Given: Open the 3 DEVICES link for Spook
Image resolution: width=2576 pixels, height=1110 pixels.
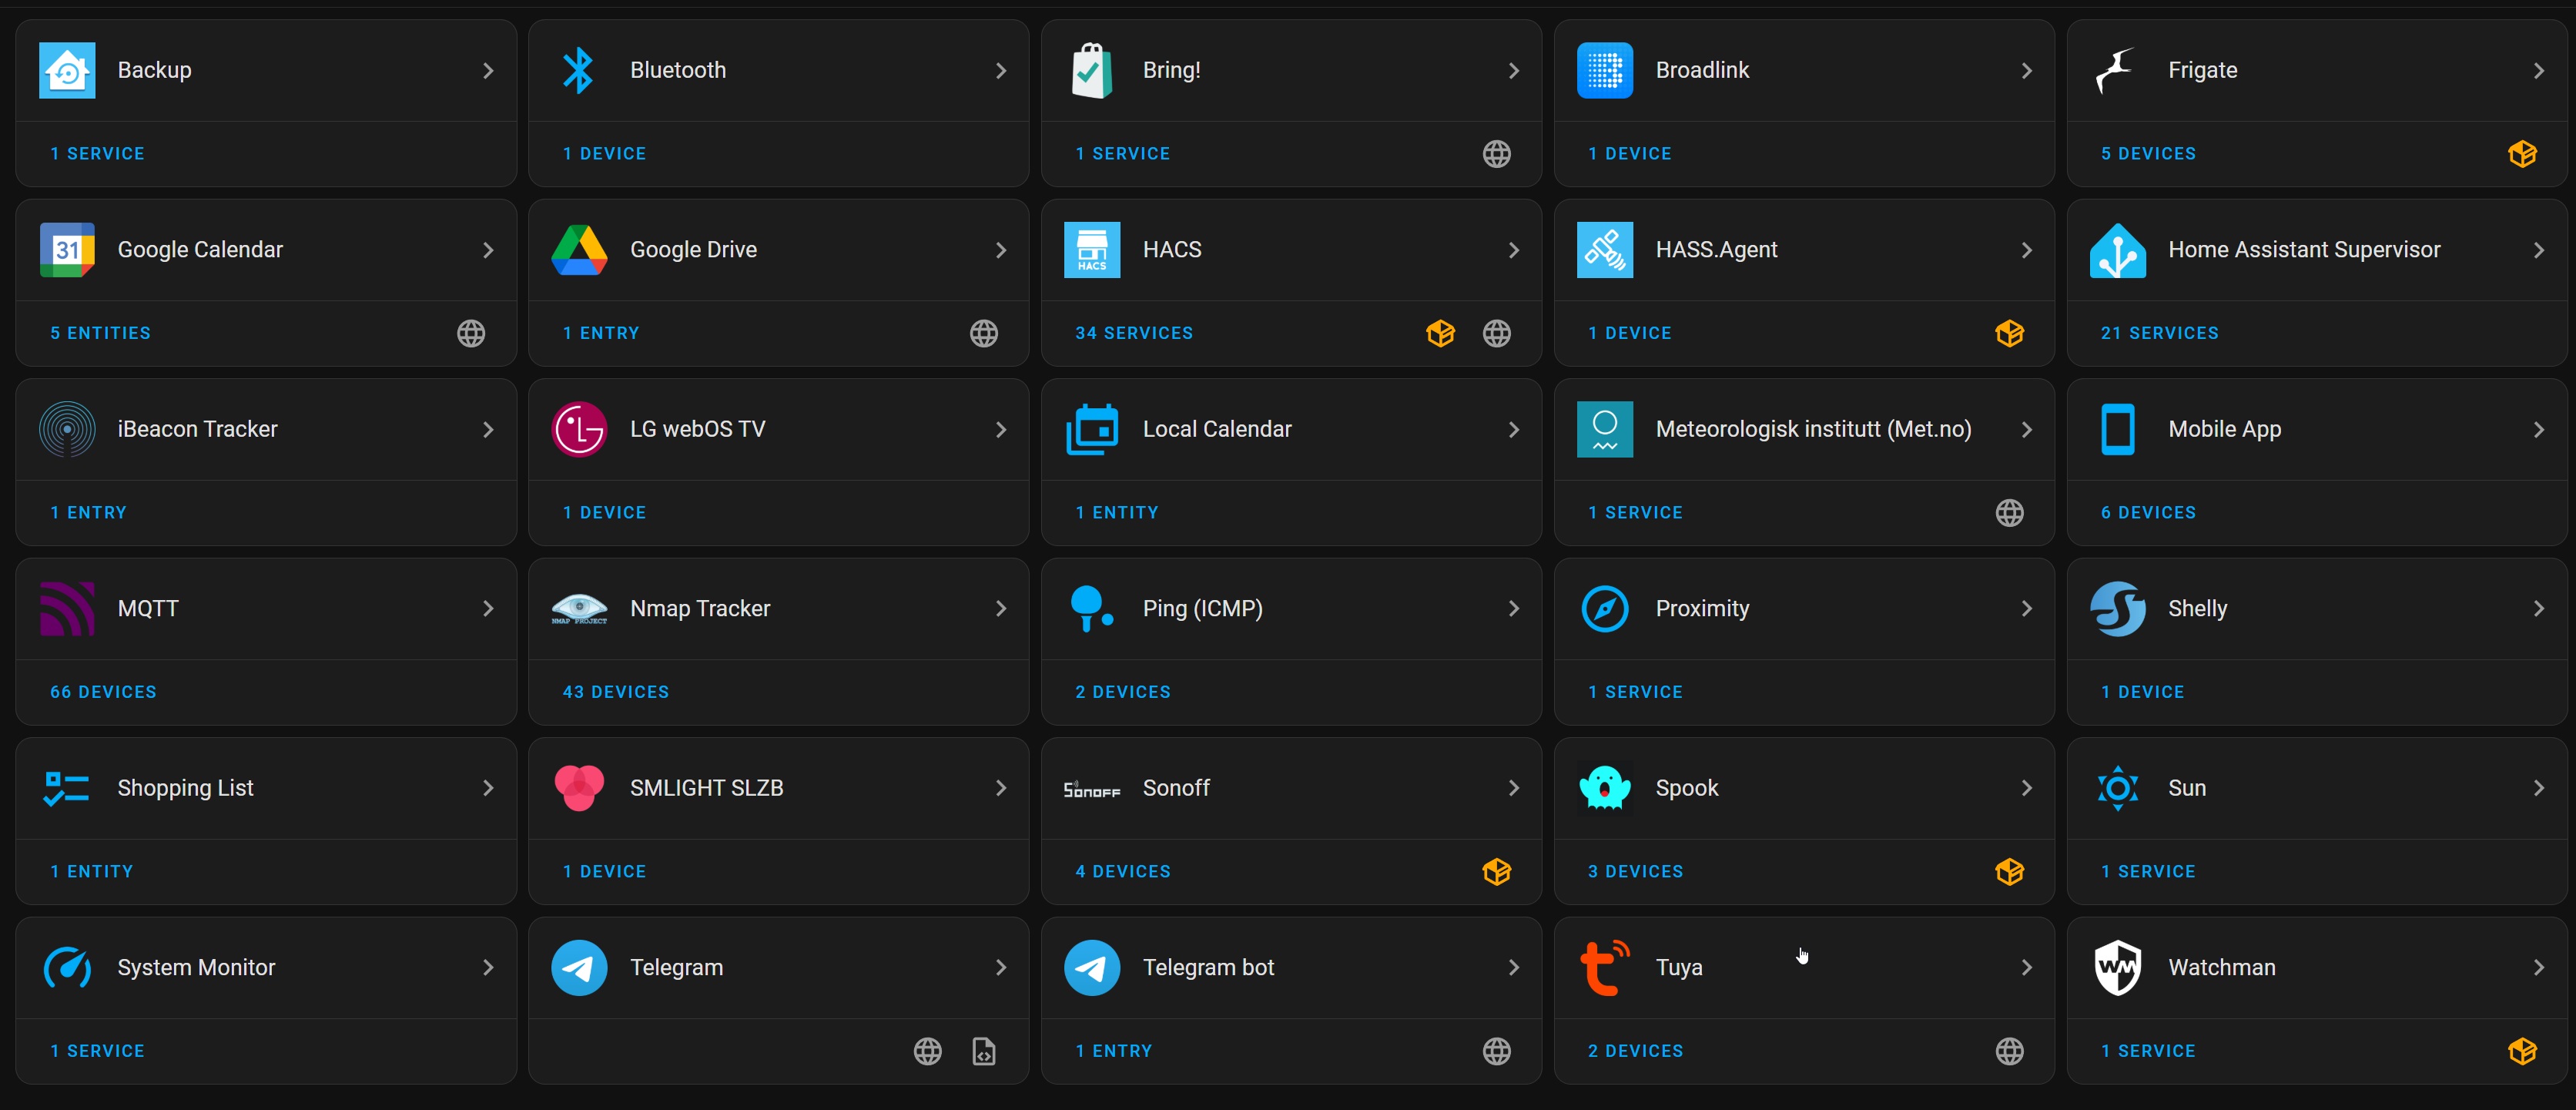Looking at the screenshot, I should point(1636,871).
